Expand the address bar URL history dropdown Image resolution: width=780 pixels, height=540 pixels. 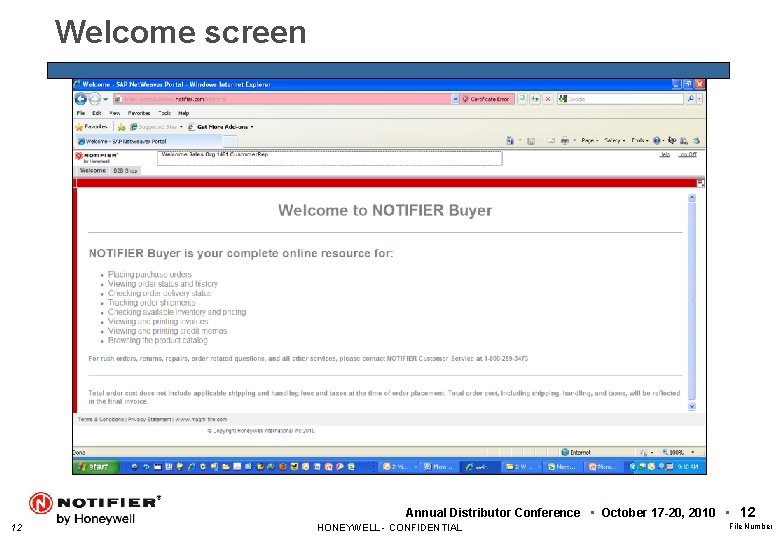point(455,99)
